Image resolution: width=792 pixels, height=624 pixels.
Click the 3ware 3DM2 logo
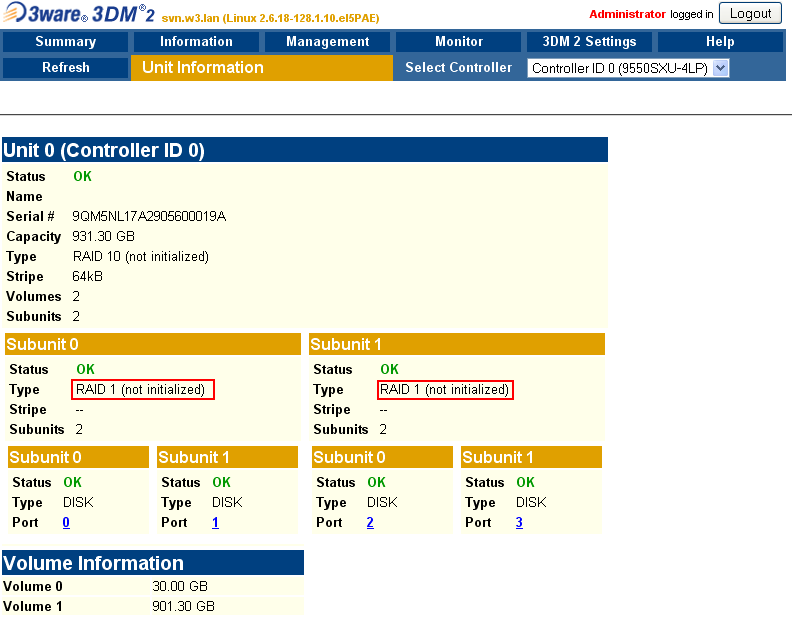point(78,14)
